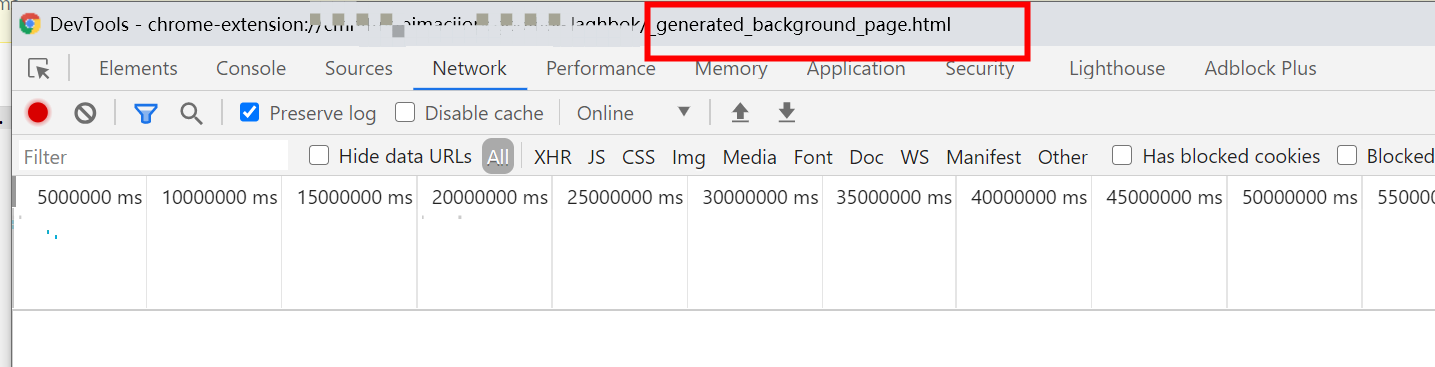1435x367 pixels.
Task: Toggle the filter funnel icon
Action: pyautogui.click(x=146, y=113)
